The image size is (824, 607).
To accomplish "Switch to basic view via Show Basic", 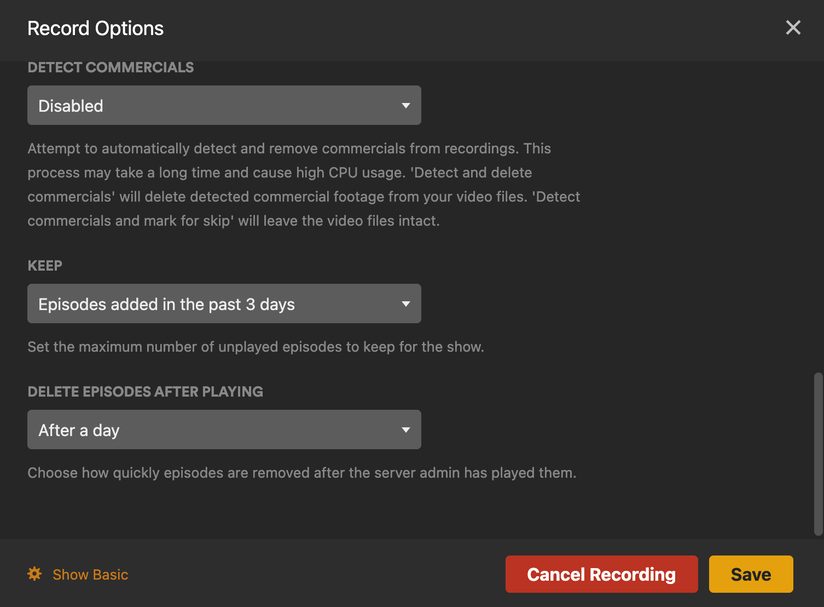I will tap(90, 575).
